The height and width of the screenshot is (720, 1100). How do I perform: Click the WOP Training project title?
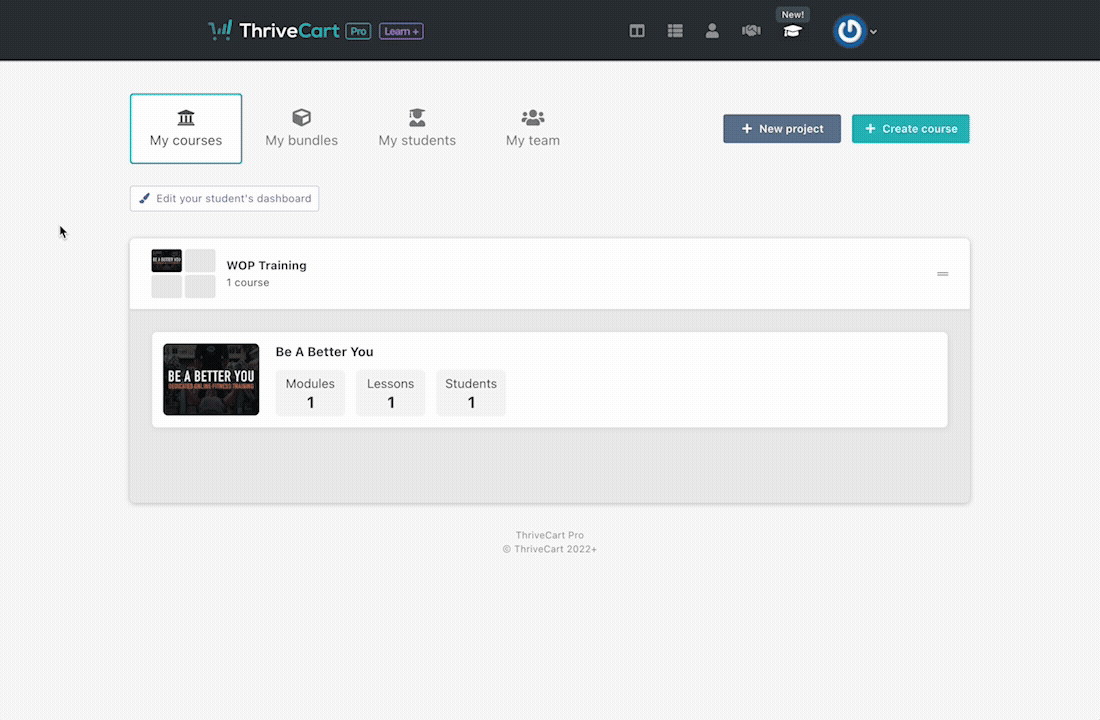[x=267, y=265]
